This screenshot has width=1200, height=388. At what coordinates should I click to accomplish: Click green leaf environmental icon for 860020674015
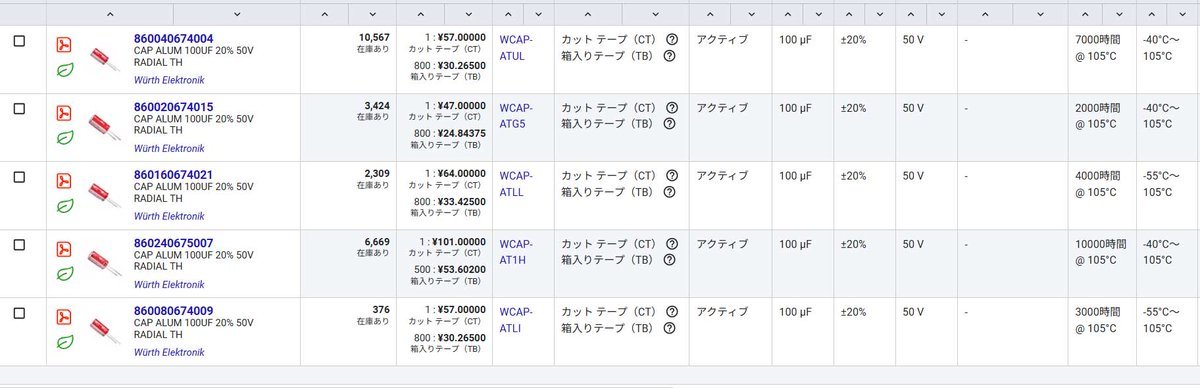pos(64,138)
